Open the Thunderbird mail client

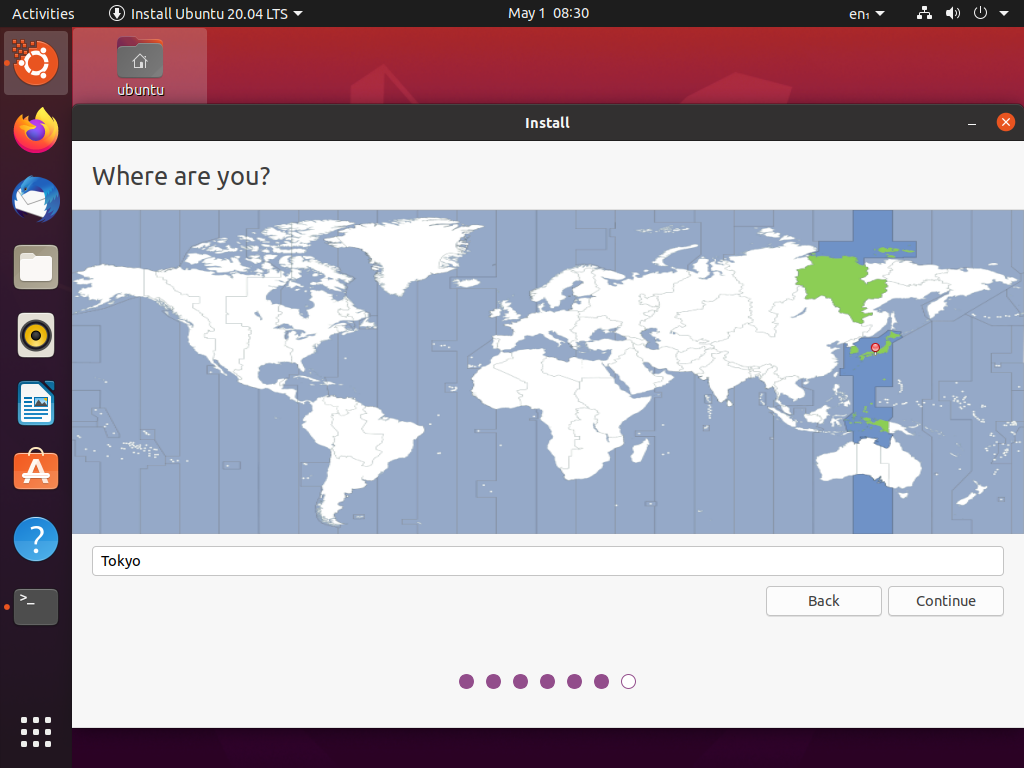coord(36,199)
